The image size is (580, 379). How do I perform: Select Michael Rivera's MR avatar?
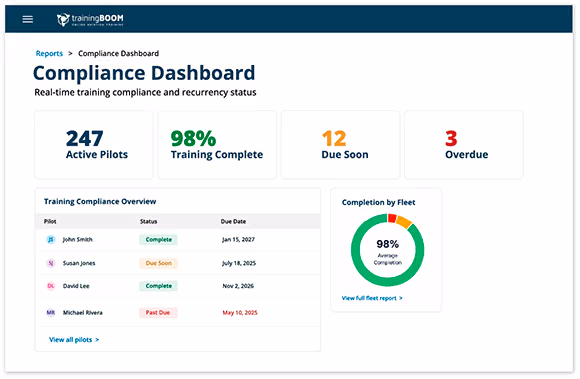tap(51, 313)
